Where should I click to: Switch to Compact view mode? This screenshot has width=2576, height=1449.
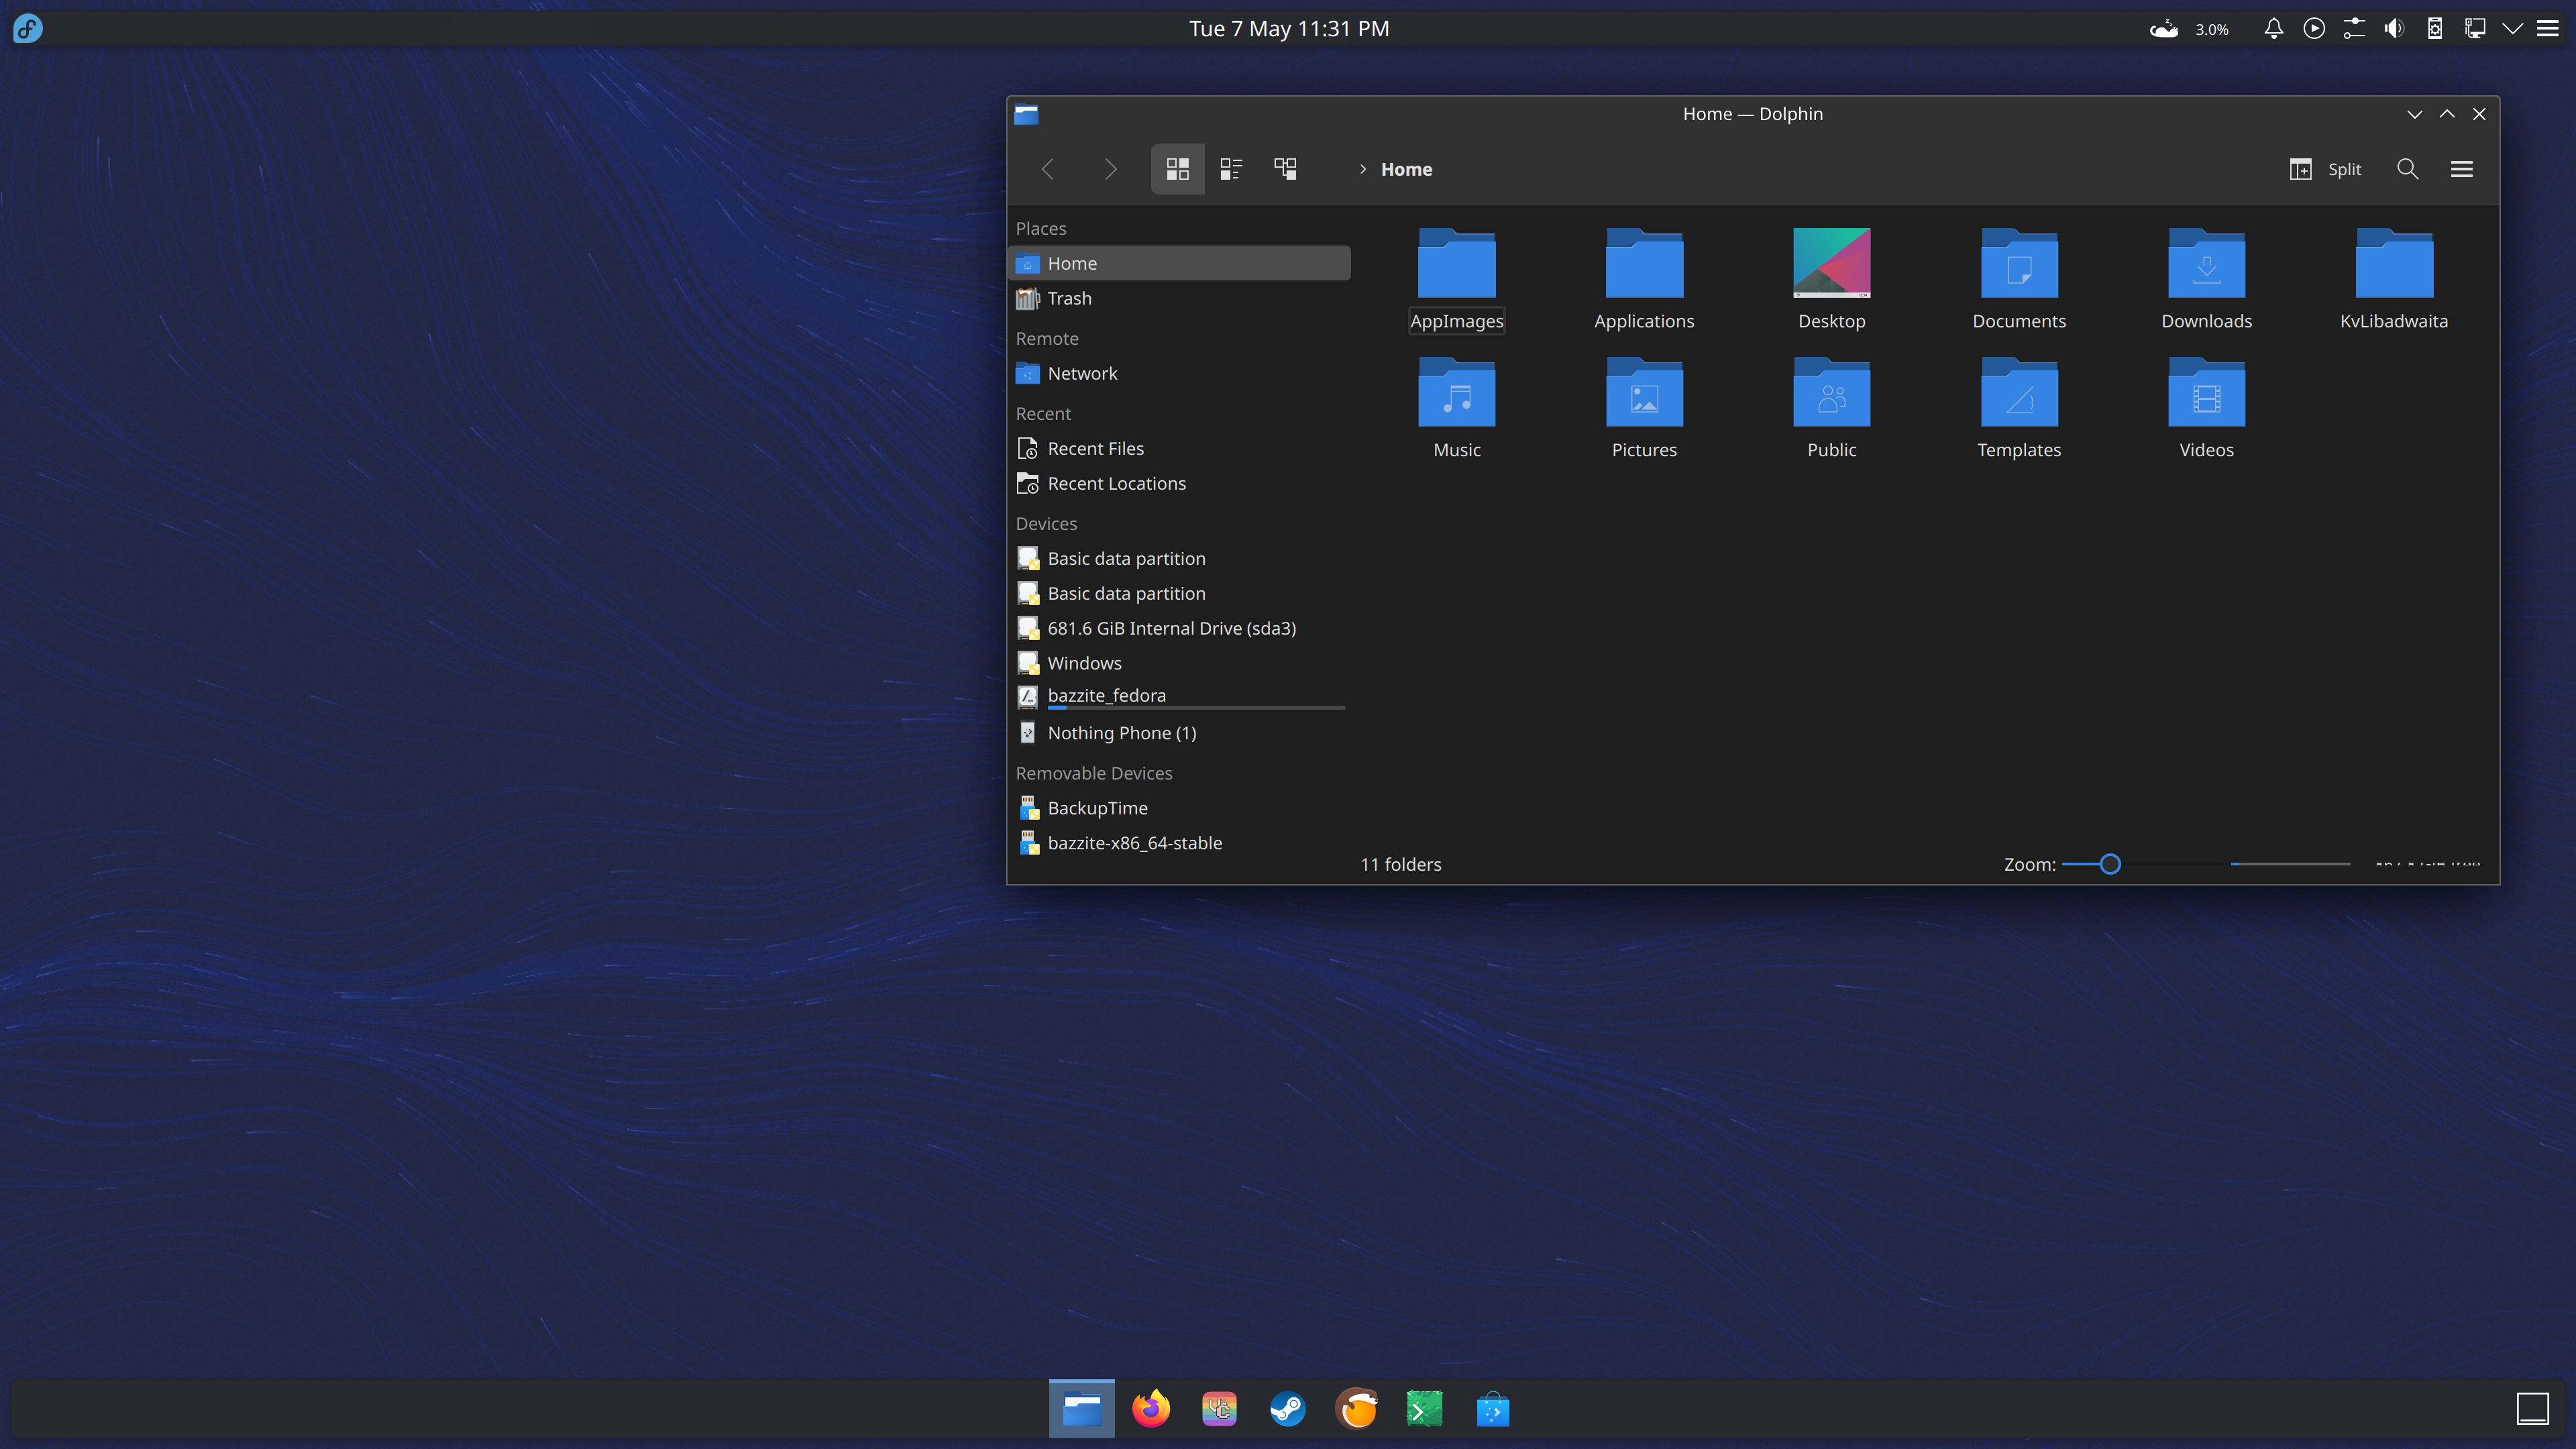pyautogui.click(x=1231, y=169)
